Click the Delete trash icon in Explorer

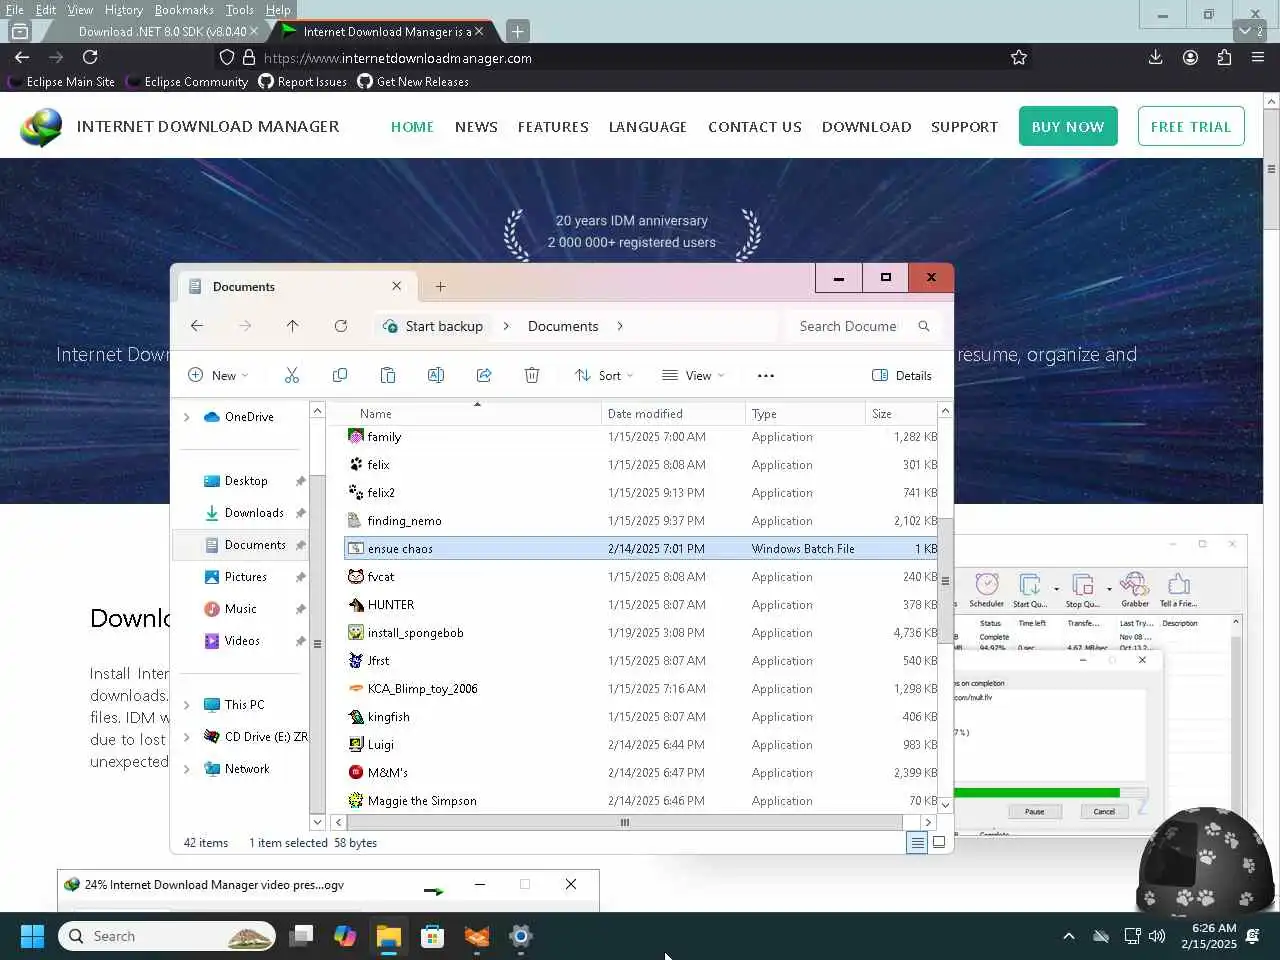tap(532, 375)
